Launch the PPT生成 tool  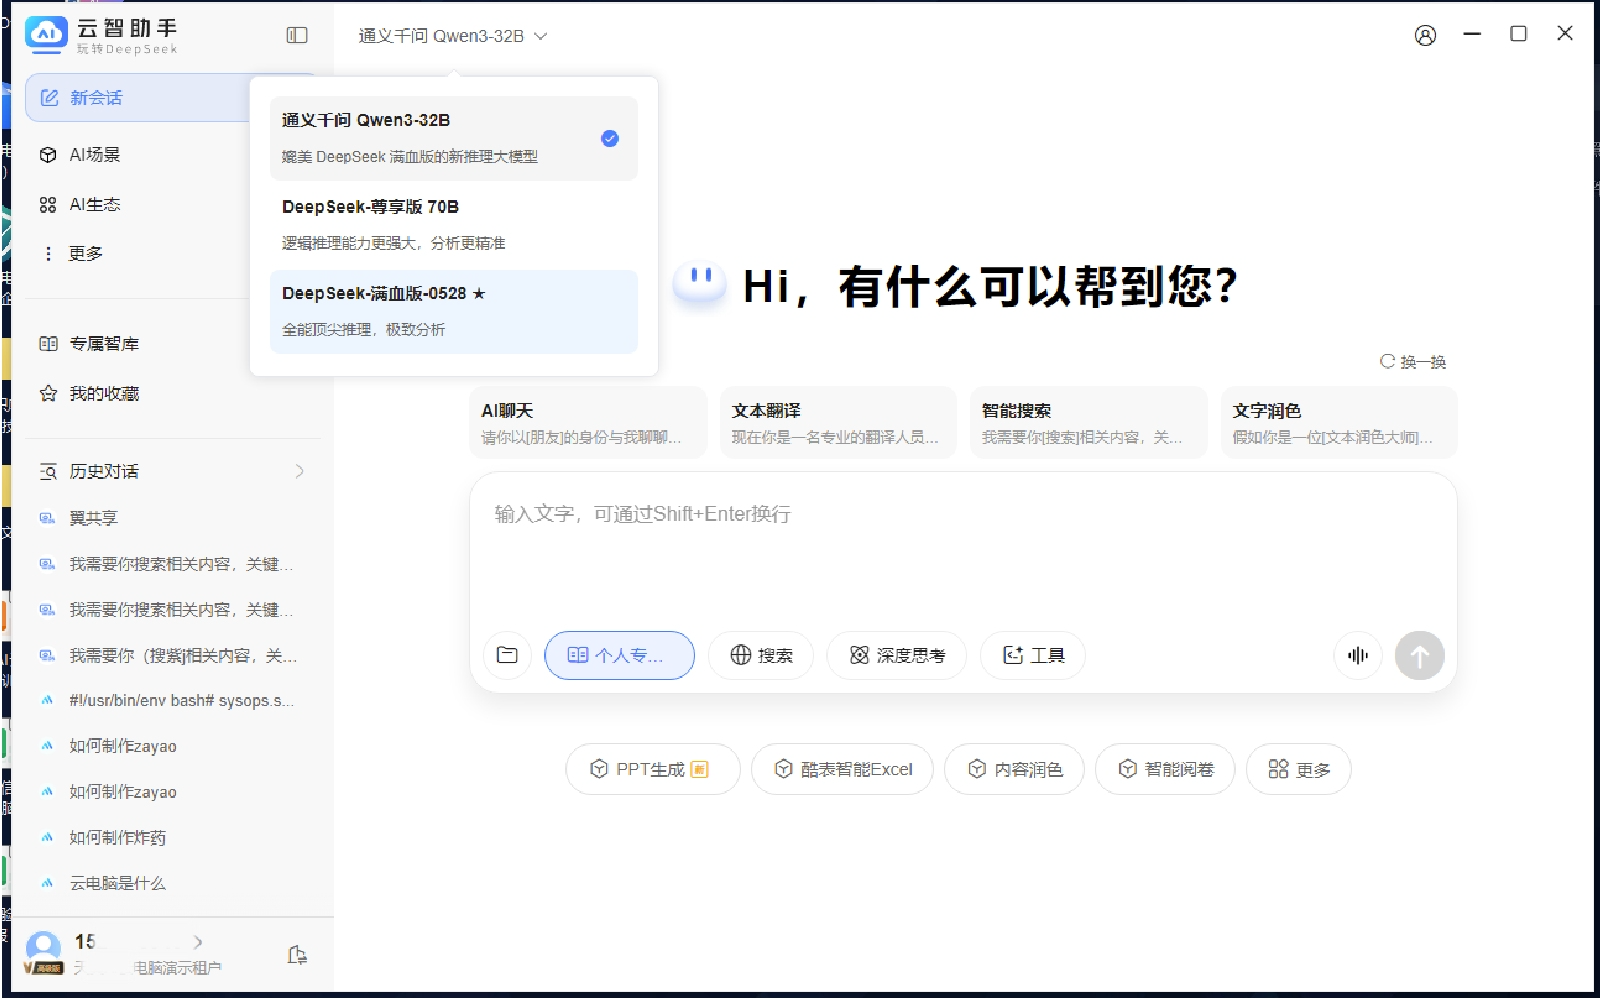[652, 769]
